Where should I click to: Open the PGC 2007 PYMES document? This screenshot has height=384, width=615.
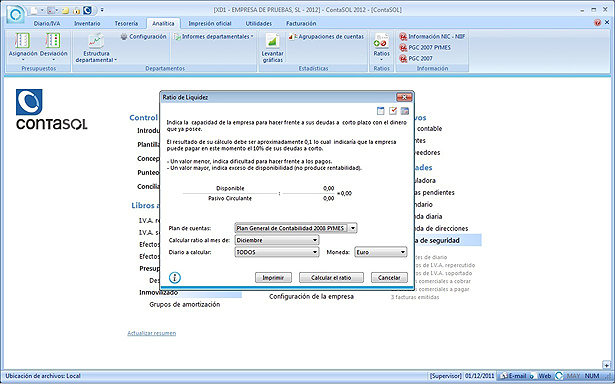click(x=425, y=47)
